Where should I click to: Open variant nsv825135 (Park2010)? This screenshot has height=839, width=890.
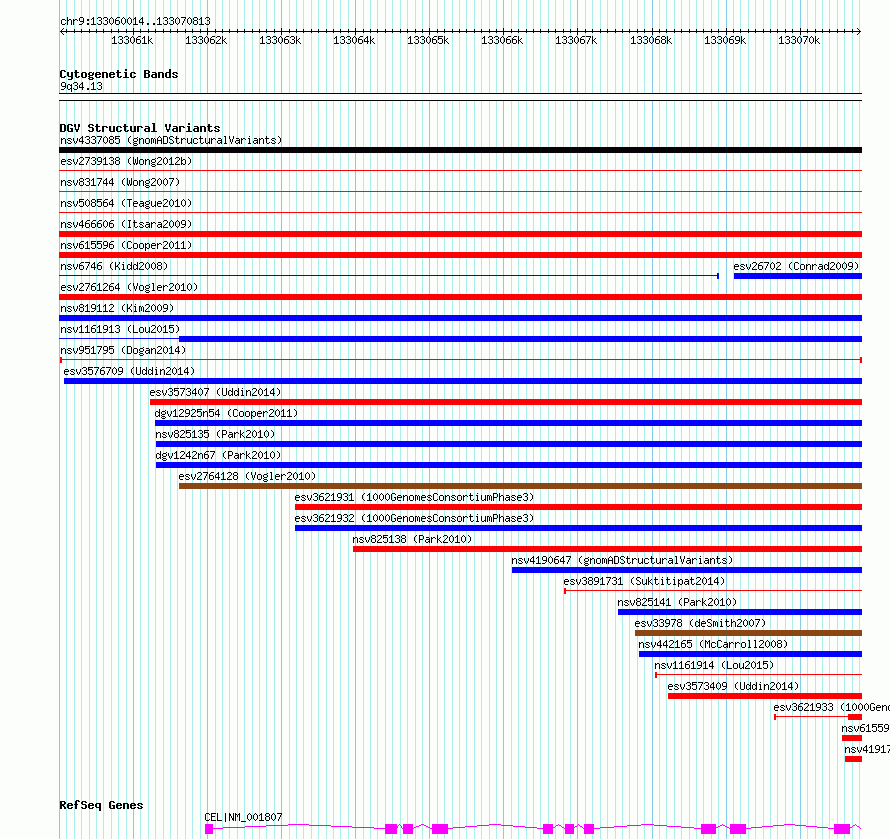tap(215, 434)
